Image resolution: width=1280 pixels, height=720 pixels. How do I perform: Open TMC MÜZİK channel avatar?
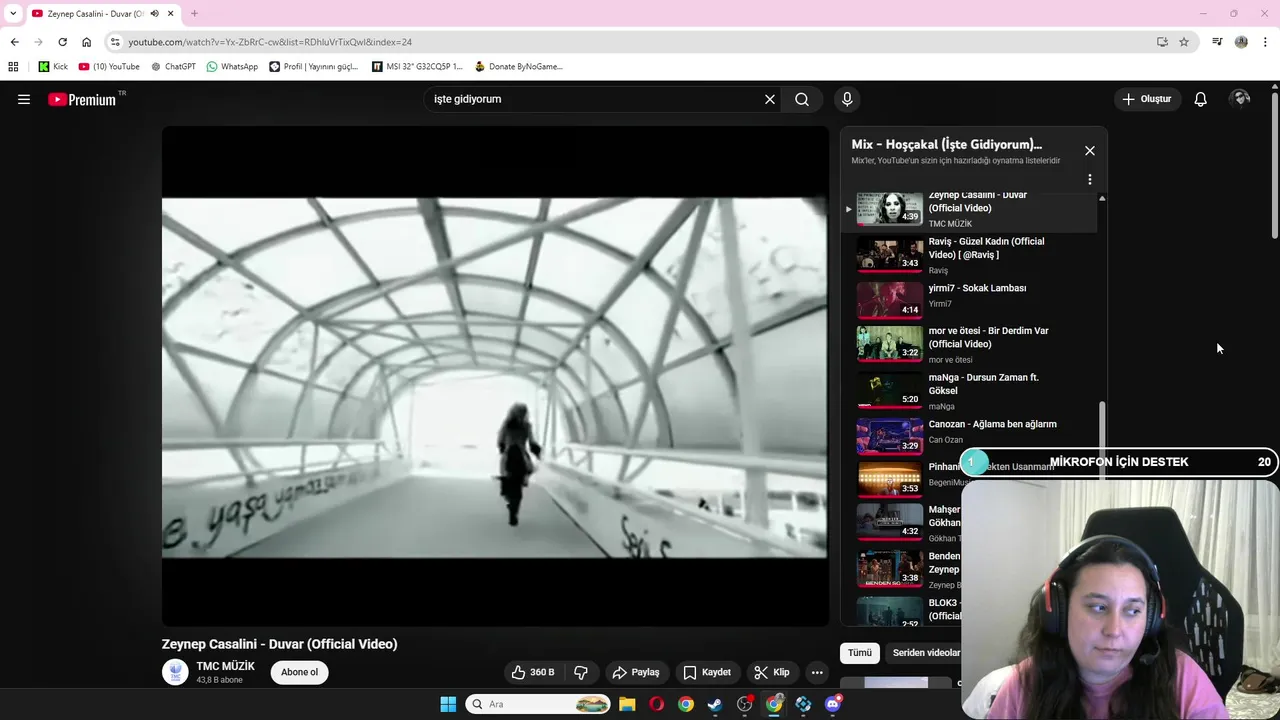[x=175, y=672]
